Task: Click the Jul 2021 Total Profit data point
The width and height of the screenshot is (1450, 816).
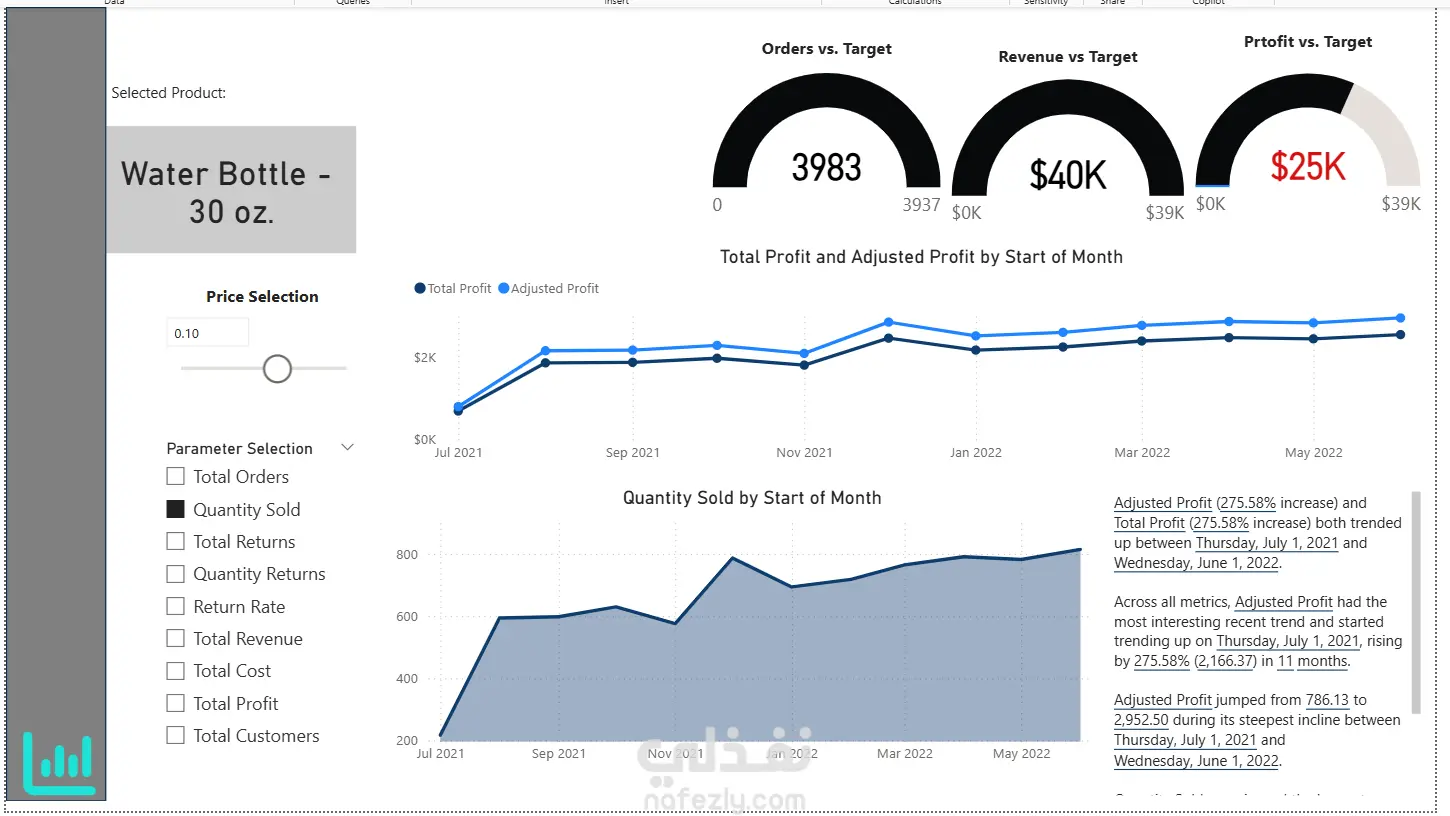Action: (x=458, y=411)
